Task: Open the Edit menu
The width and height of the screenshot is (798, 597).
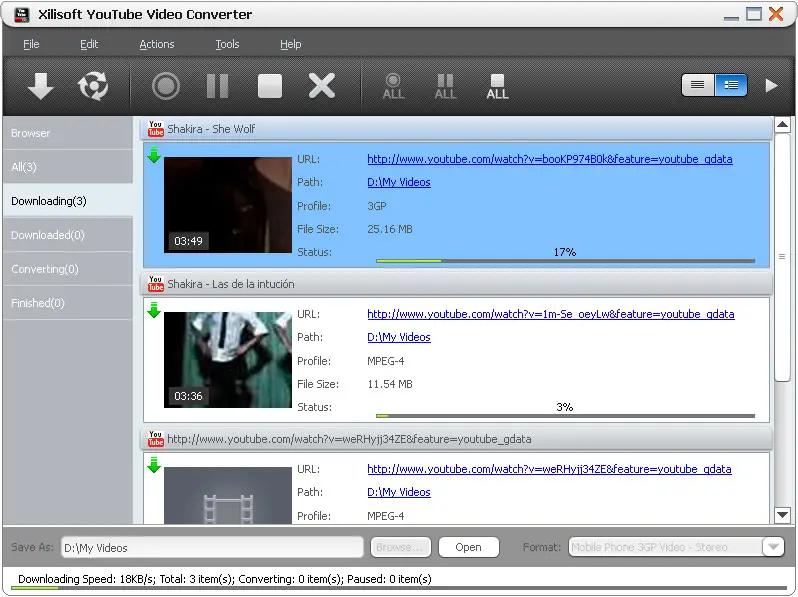Action: (89, 44)
